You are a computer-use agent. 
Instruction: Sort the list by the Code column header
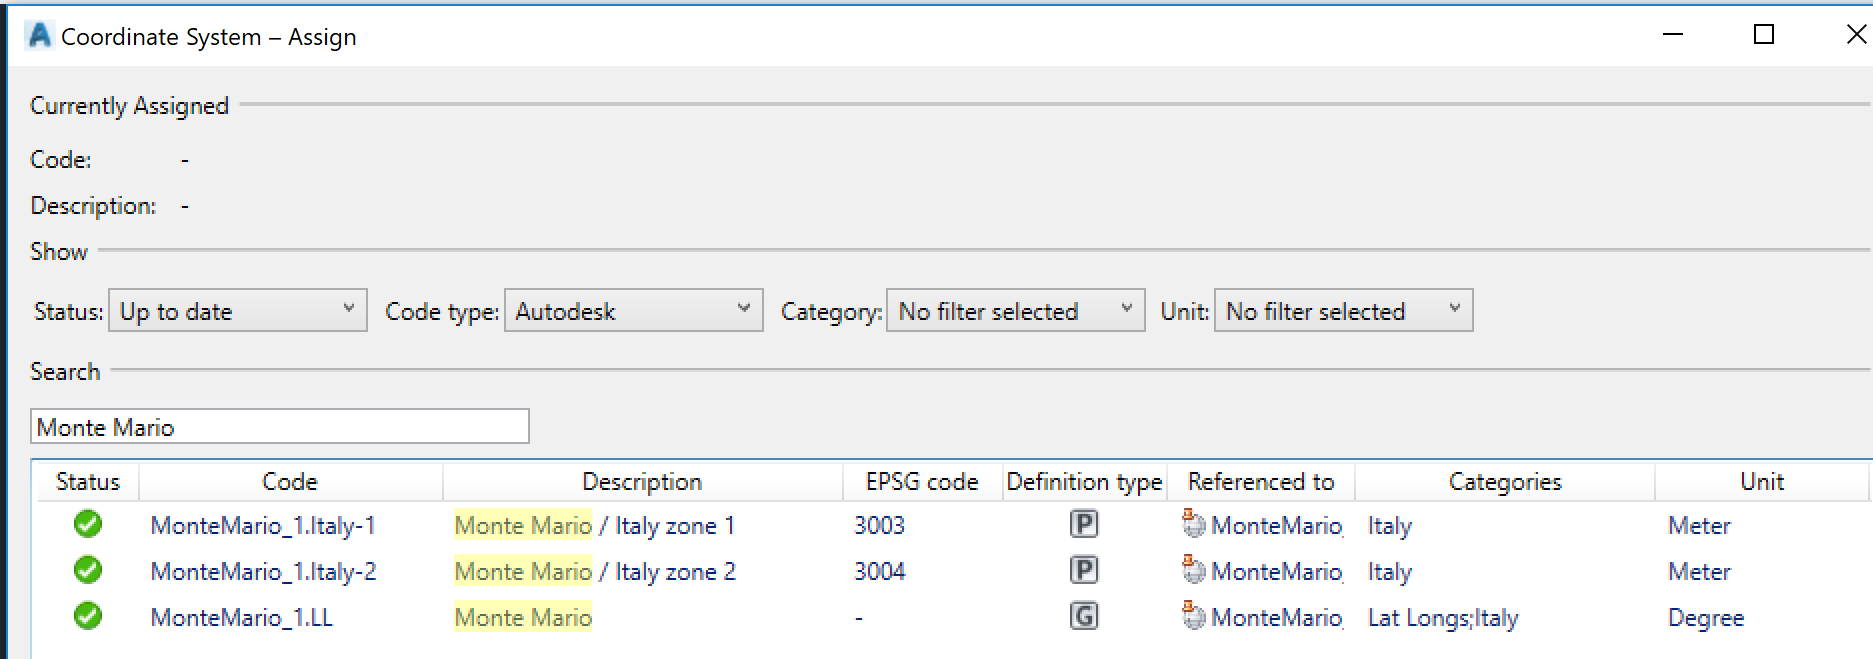(290, 482)
